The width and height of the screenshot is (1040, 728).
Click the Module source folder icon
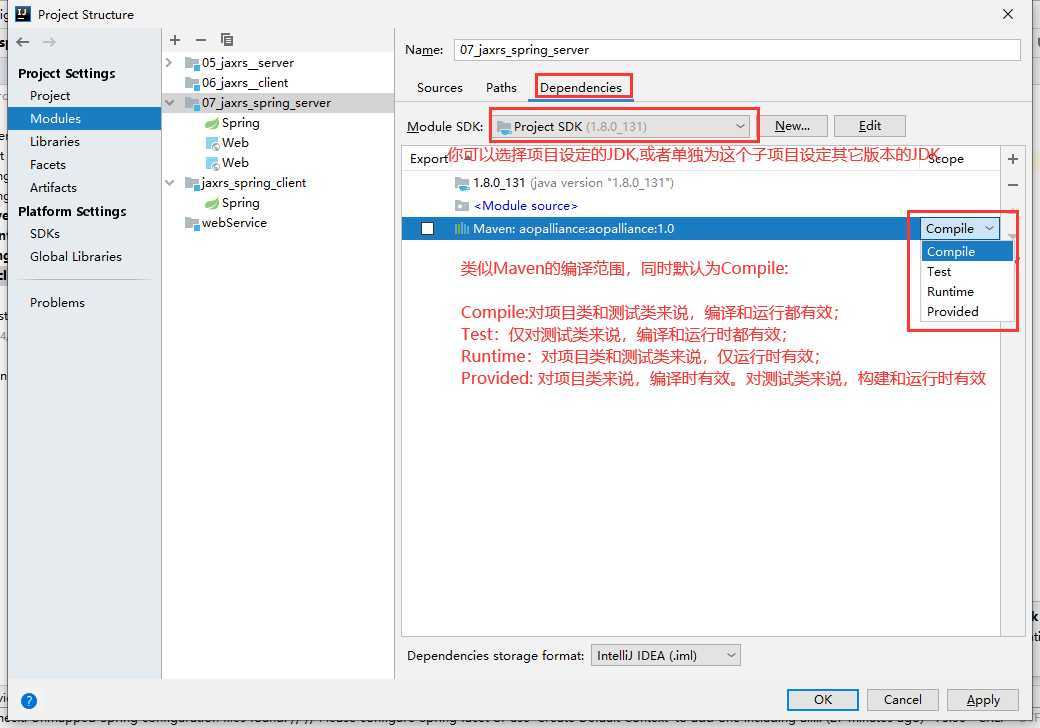pyautogui.click(x=462, y=206)
